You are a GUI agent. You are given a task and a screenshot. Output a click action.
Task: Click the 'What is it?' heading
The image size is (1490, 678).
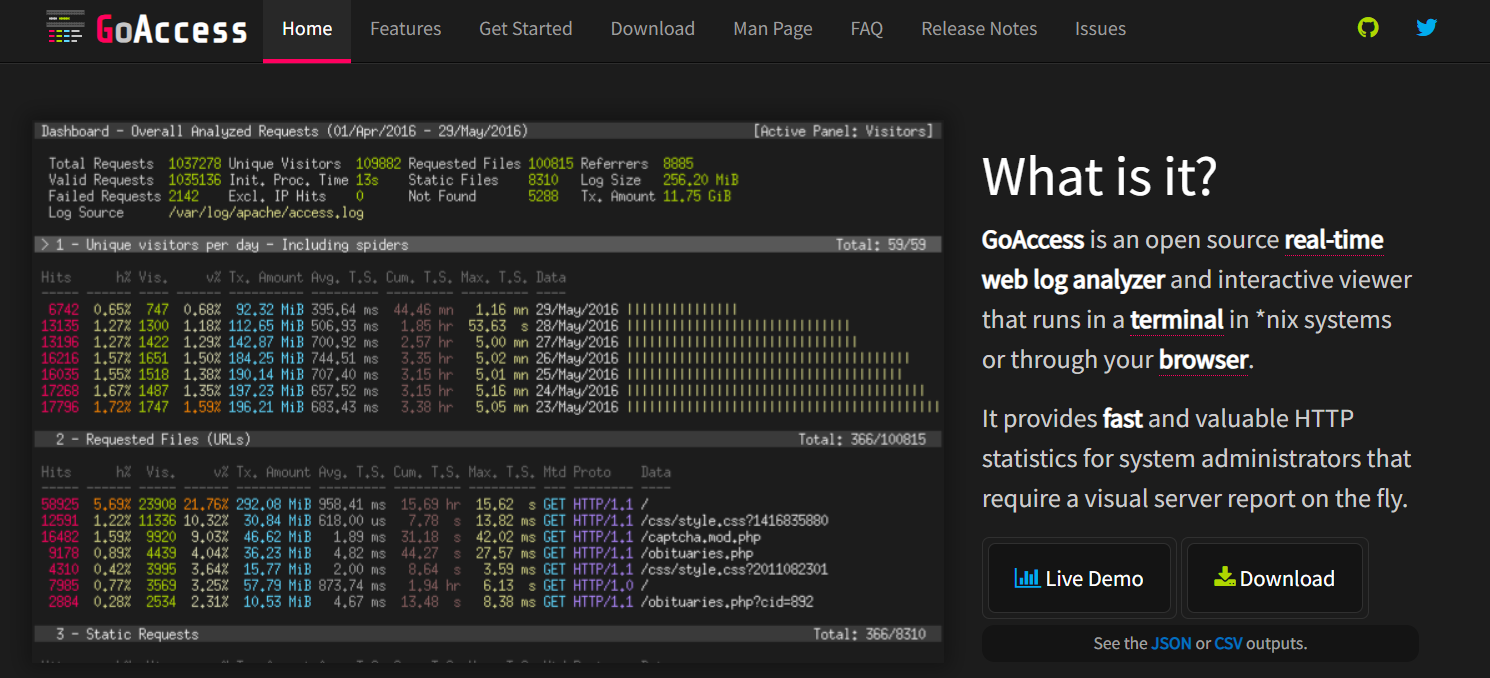1099,175
